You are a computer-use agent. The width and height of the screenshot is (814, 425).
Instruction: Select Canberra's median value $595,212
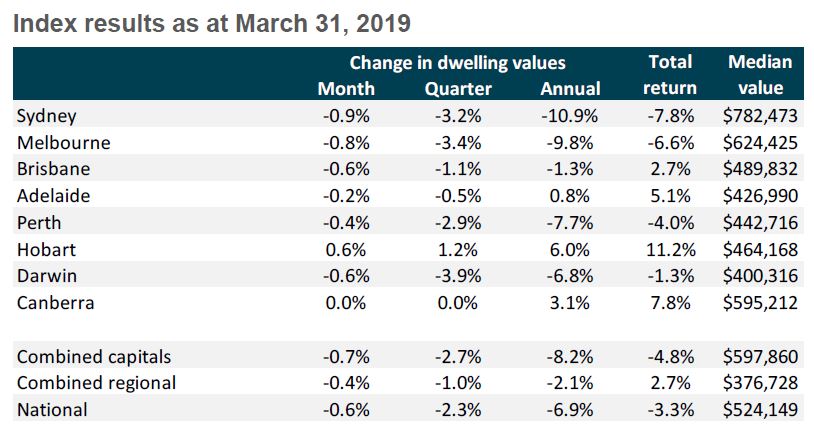pyautogui.click(x=760, y=302)
